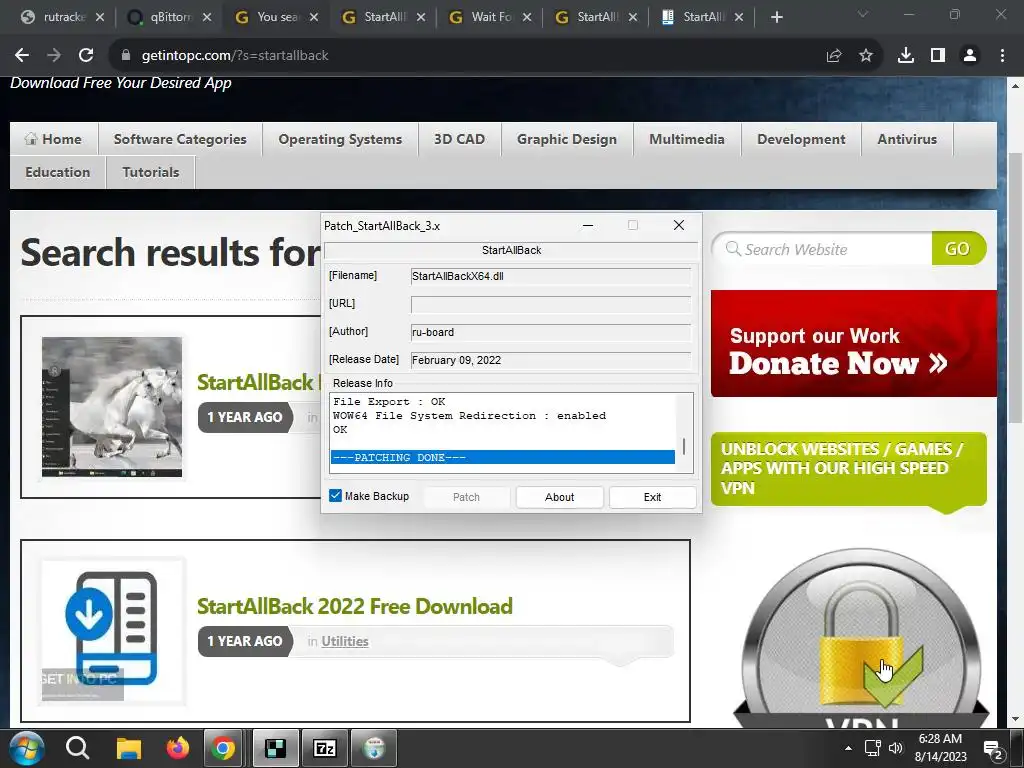Open File Explorer from taskbar
The width and height of the screenshot is (1024, 768).
[x=129, y=748]
